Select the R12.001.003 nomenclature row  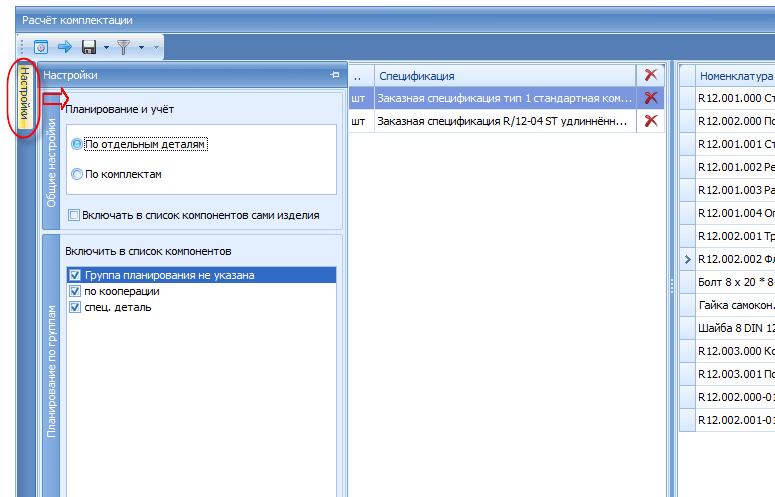[x=735, y=190]
